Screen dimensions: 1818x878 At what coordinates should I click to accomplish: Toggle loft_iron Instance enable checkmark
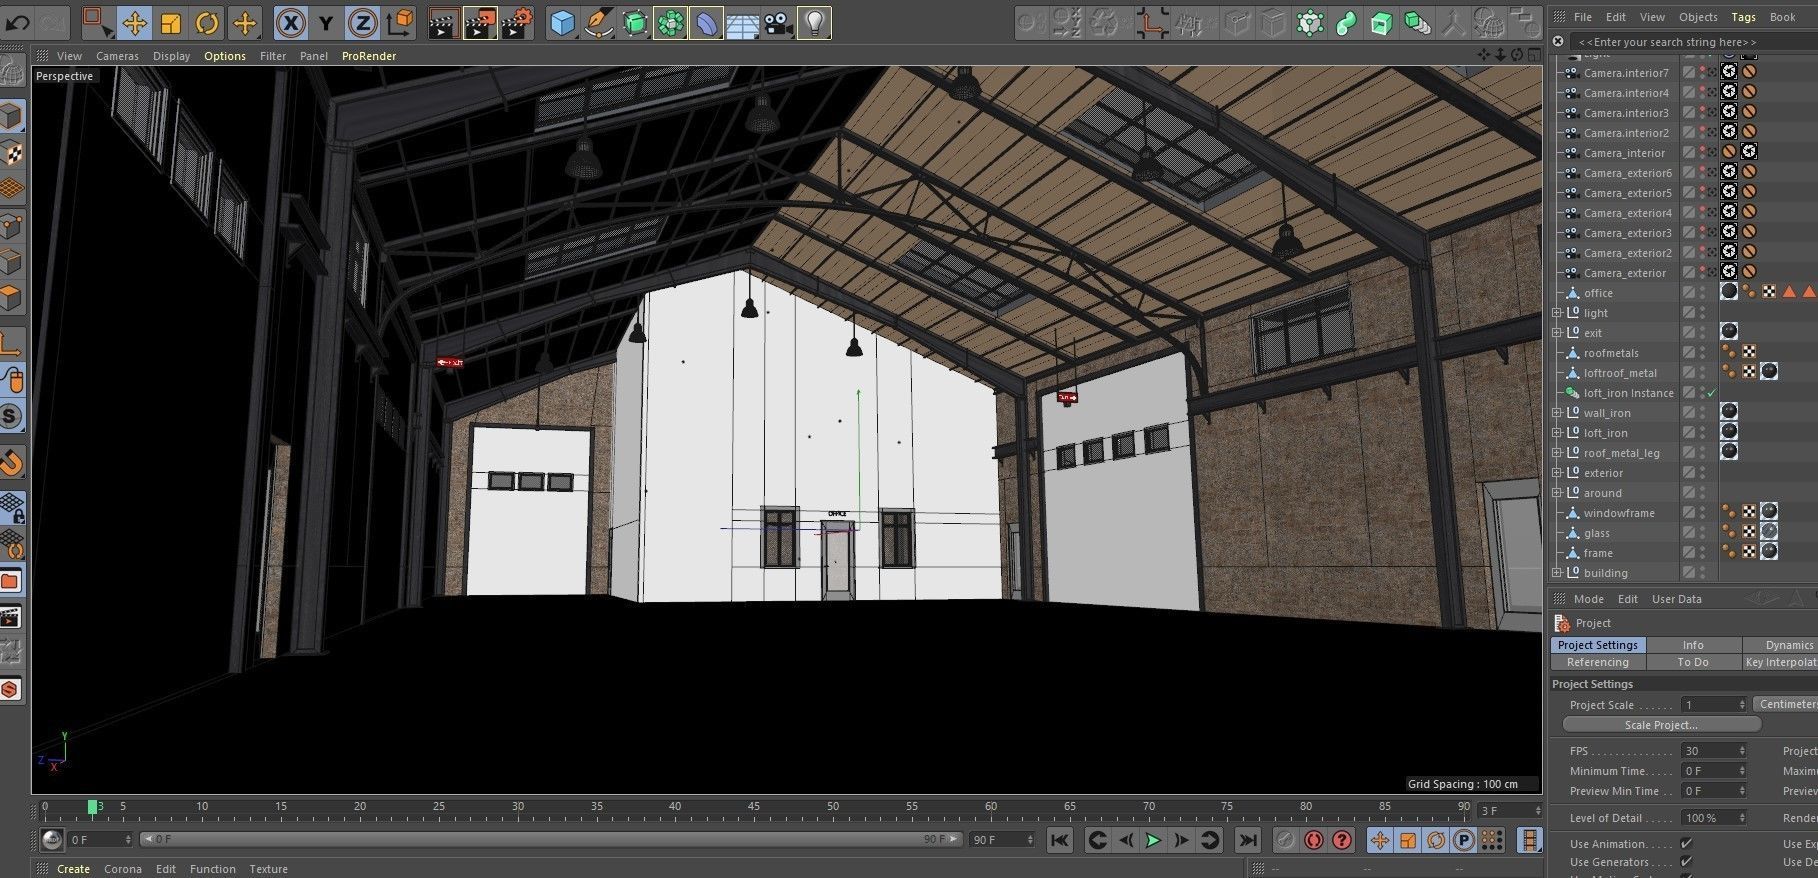click(1712, 393)
